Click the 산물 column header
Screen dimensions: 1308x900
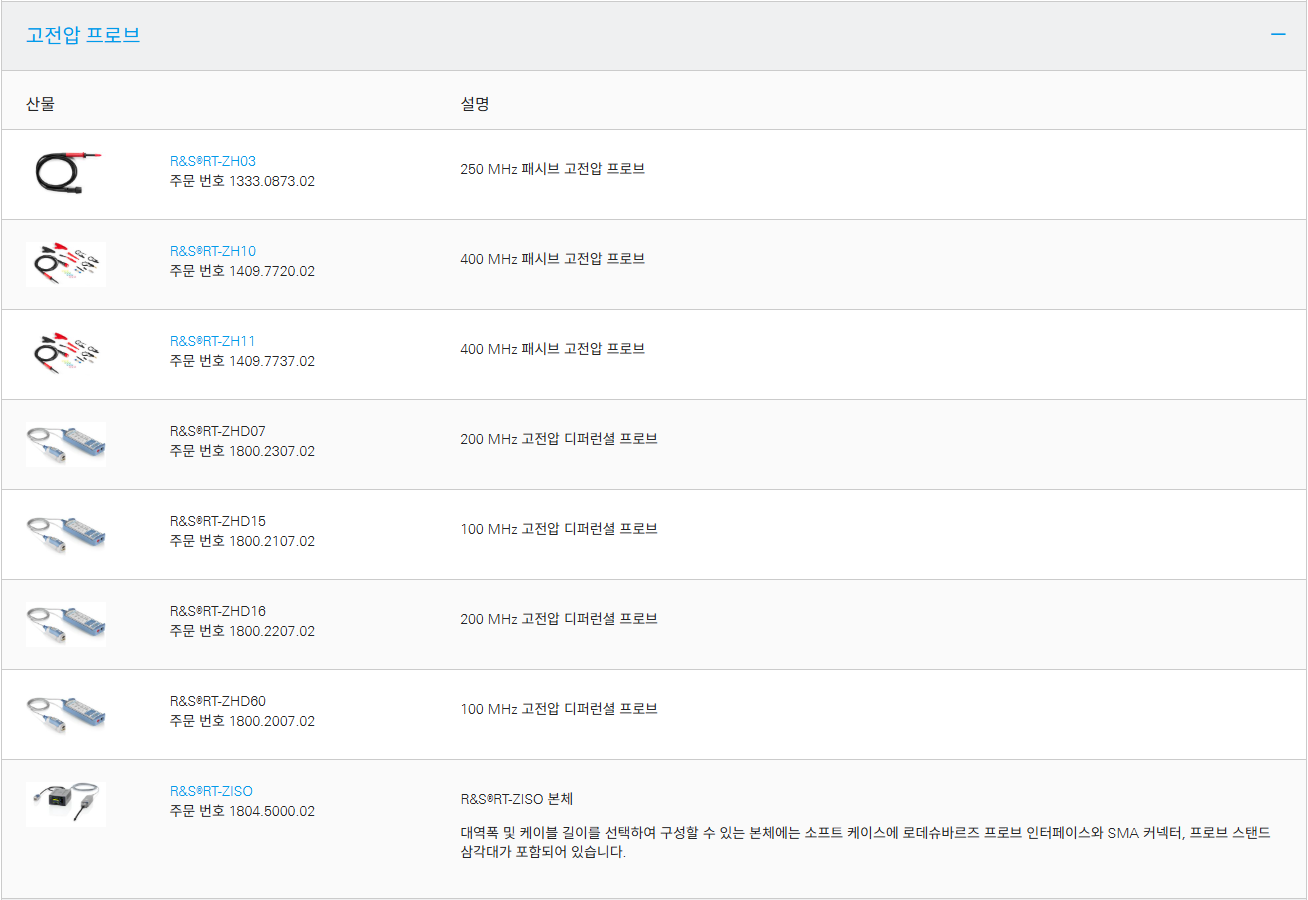point(40,104)
